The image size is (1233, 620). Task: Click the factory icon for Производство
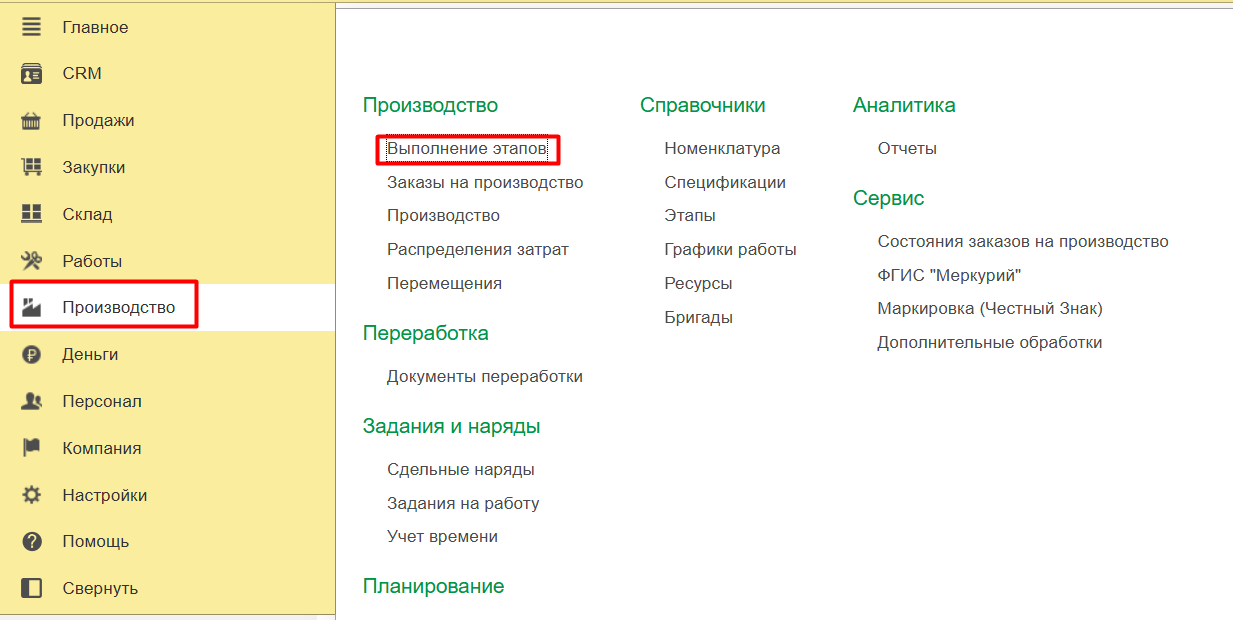click(32, 308)
